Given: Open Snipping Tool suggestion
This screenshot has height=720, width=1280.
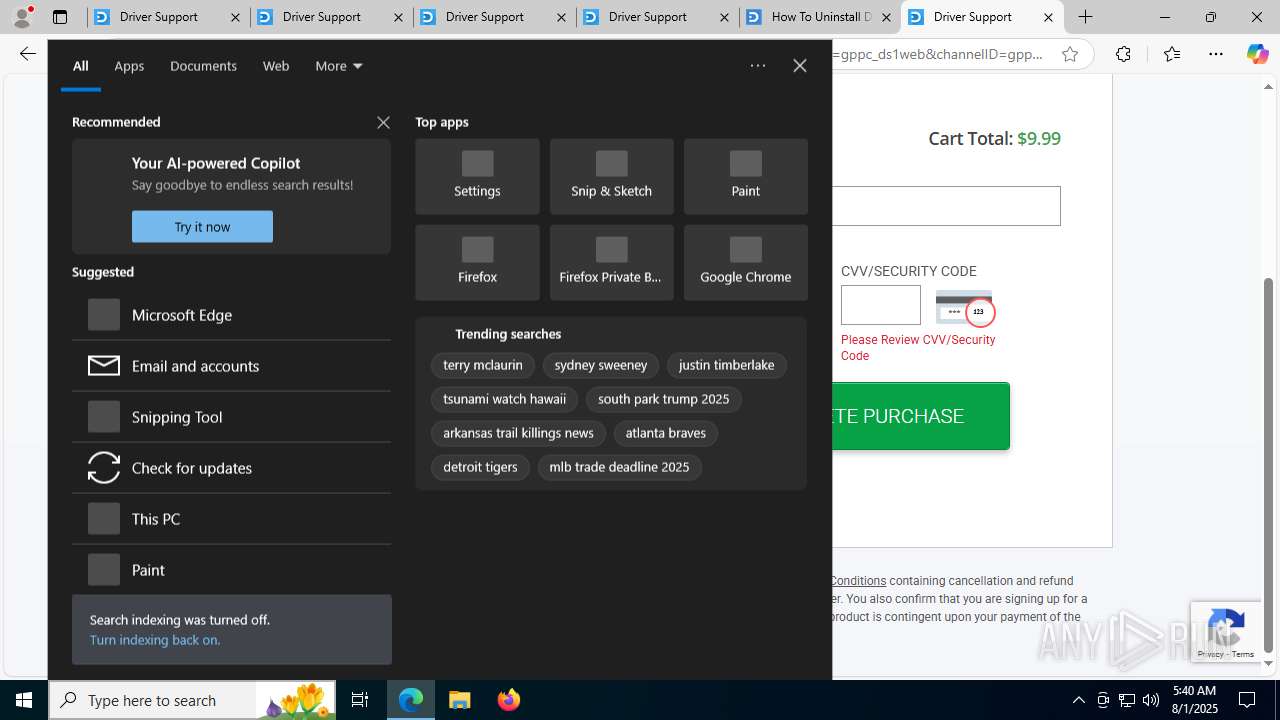Looking at the screenshot, I should point(231,417).
